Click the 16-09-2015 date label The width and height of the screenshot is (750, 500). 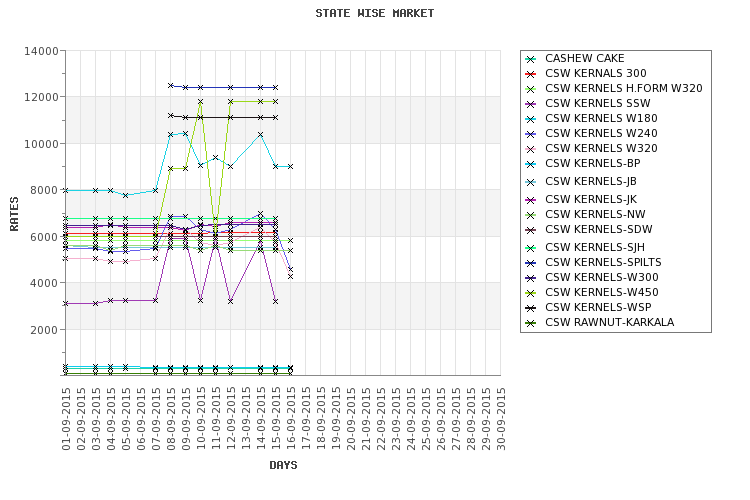tap(291, 419)
